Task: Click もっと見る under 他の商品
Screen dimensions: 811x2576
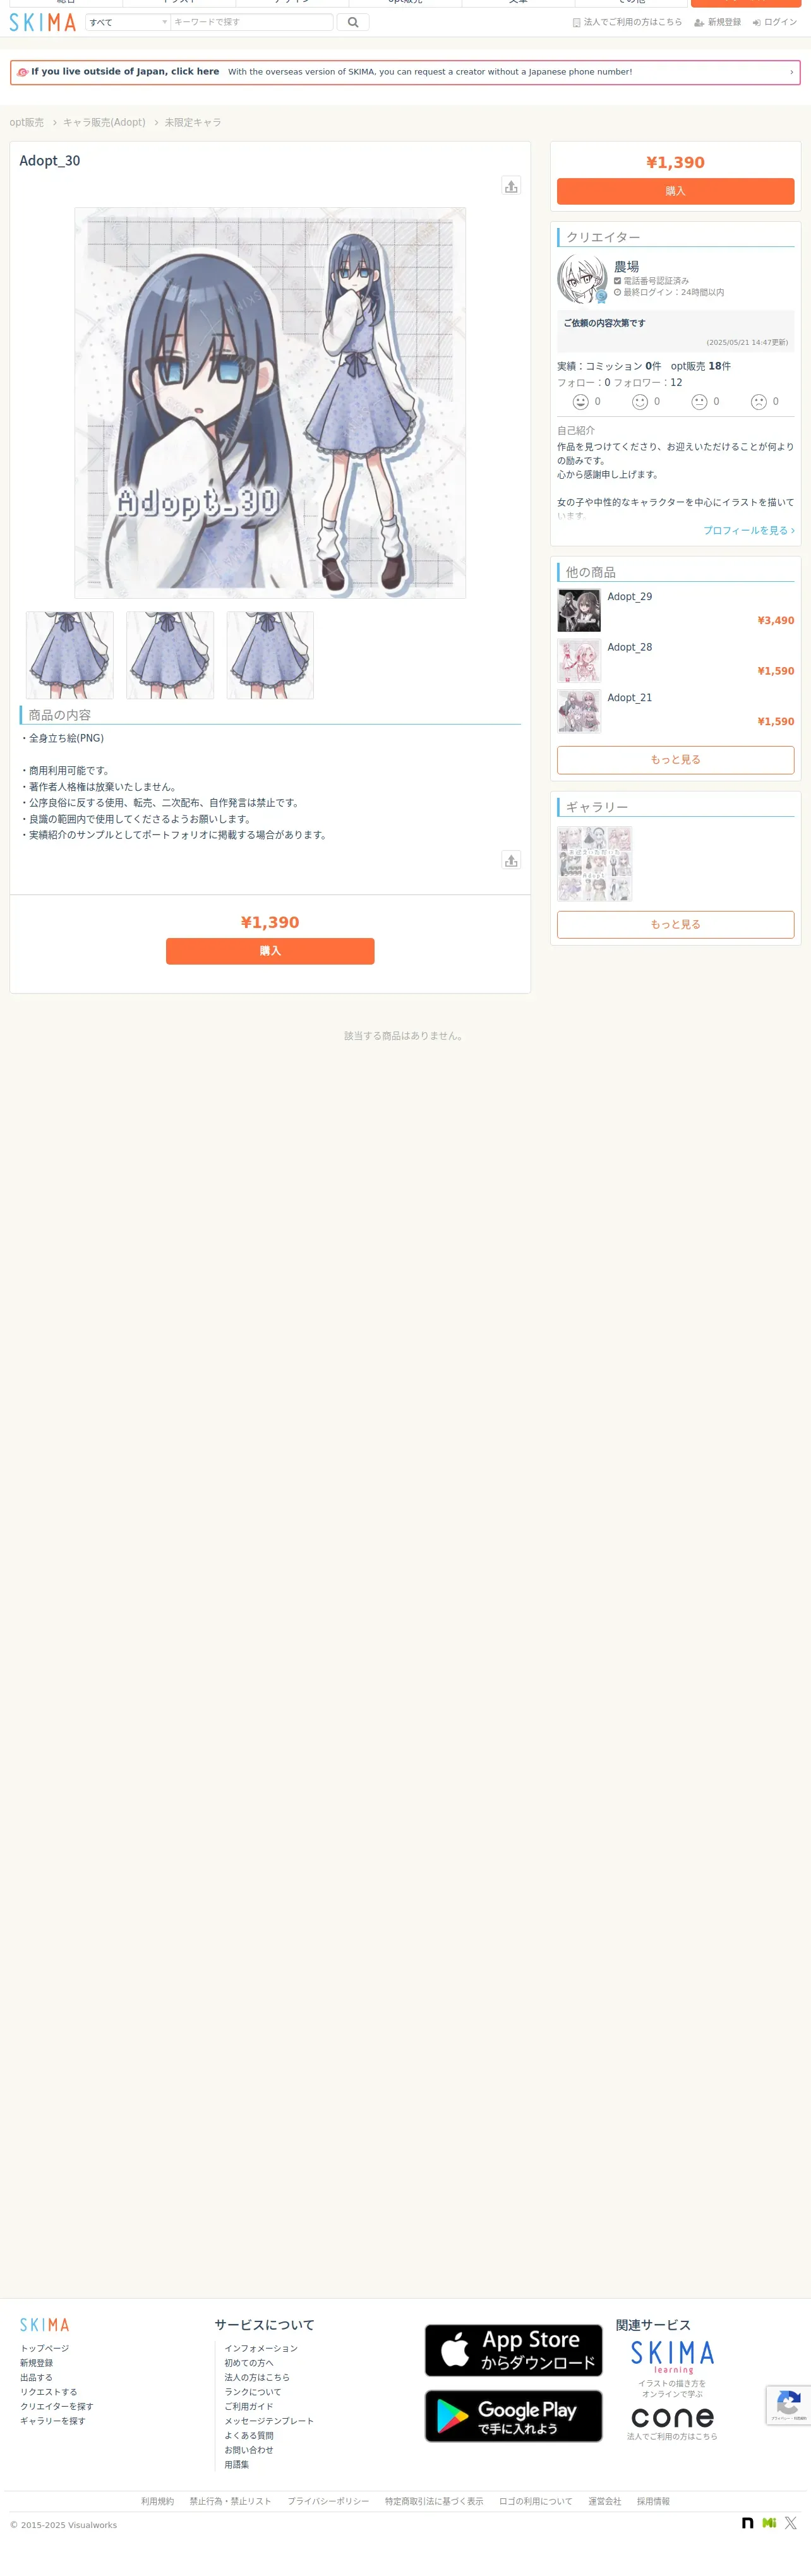Action: (x=675, y=760)
